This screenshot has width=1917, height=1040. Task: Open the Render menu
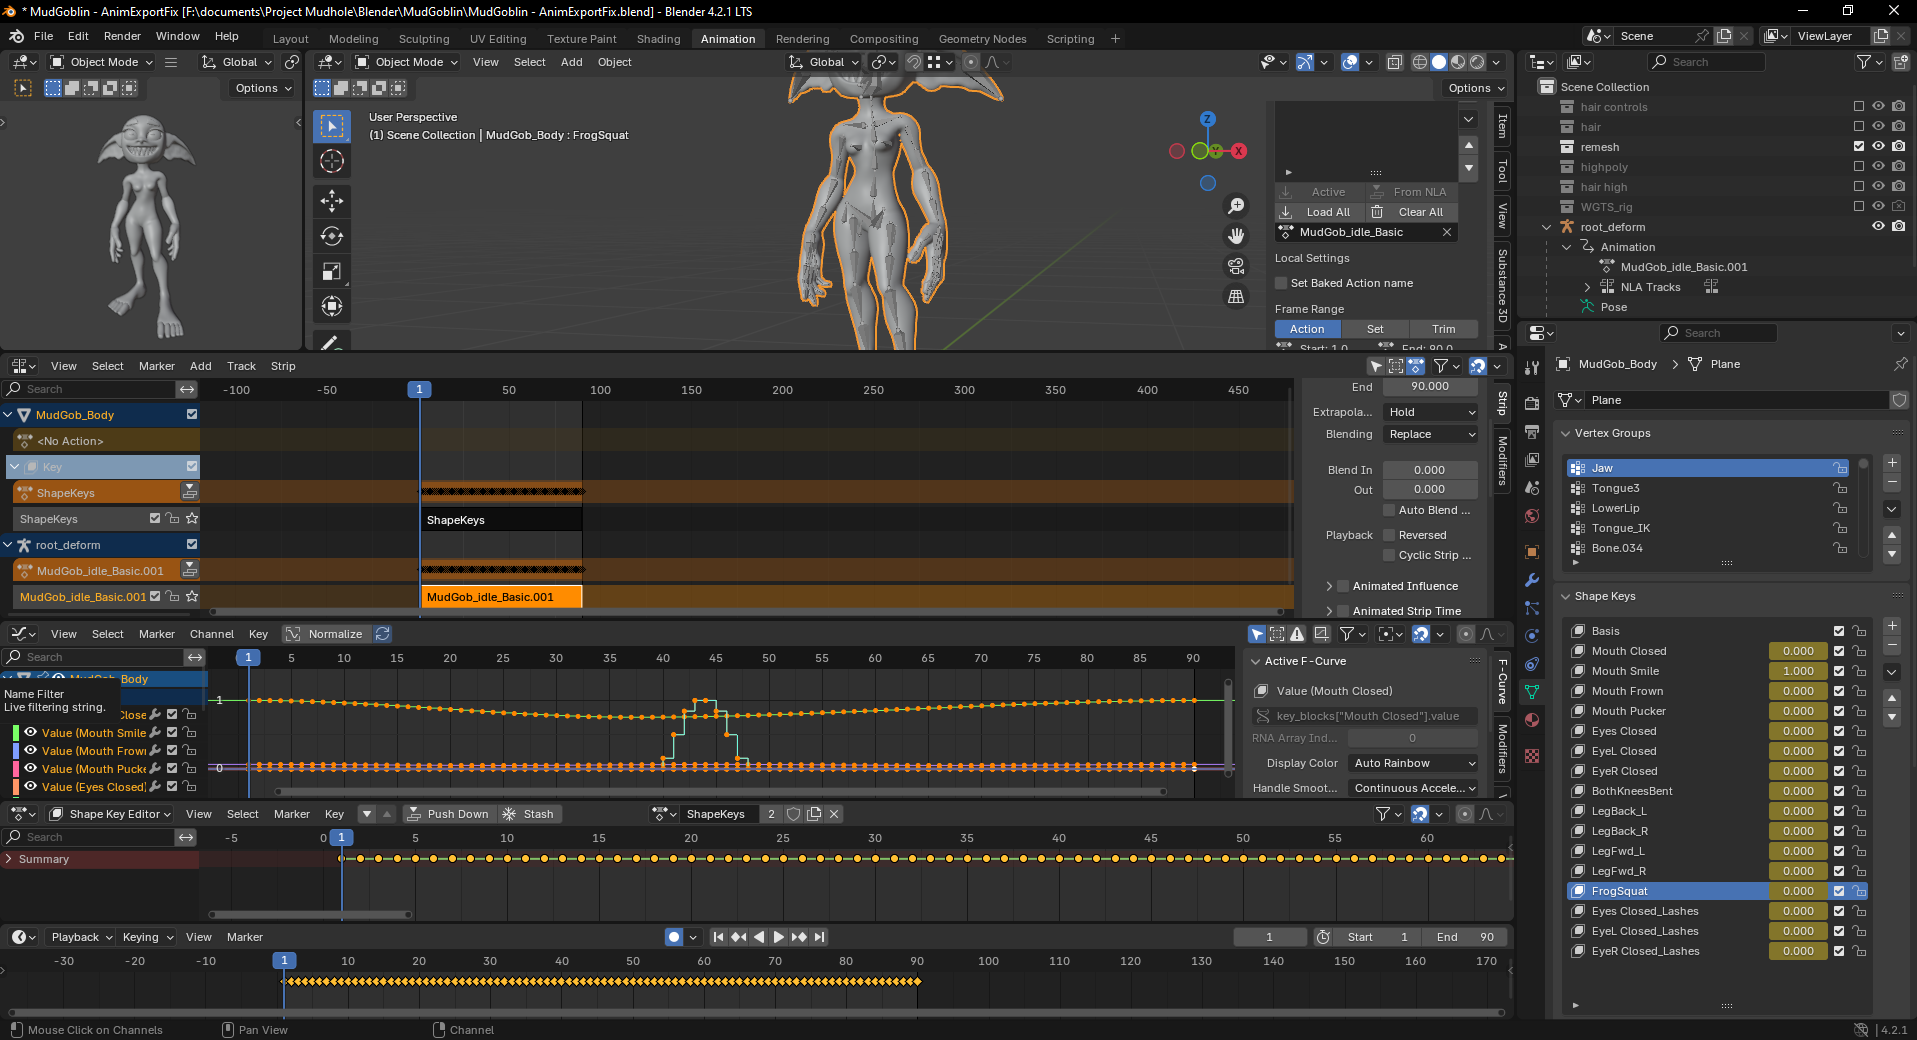click(x=122, y=36)
